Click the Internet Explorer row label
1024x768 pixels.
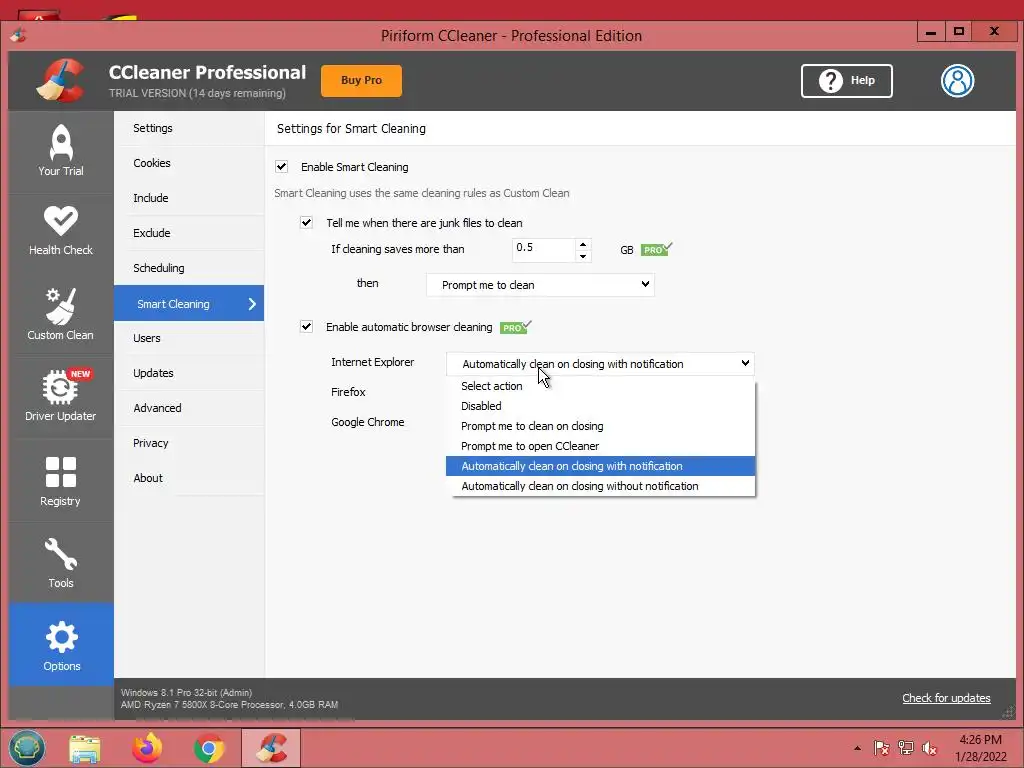pos(372,362)
